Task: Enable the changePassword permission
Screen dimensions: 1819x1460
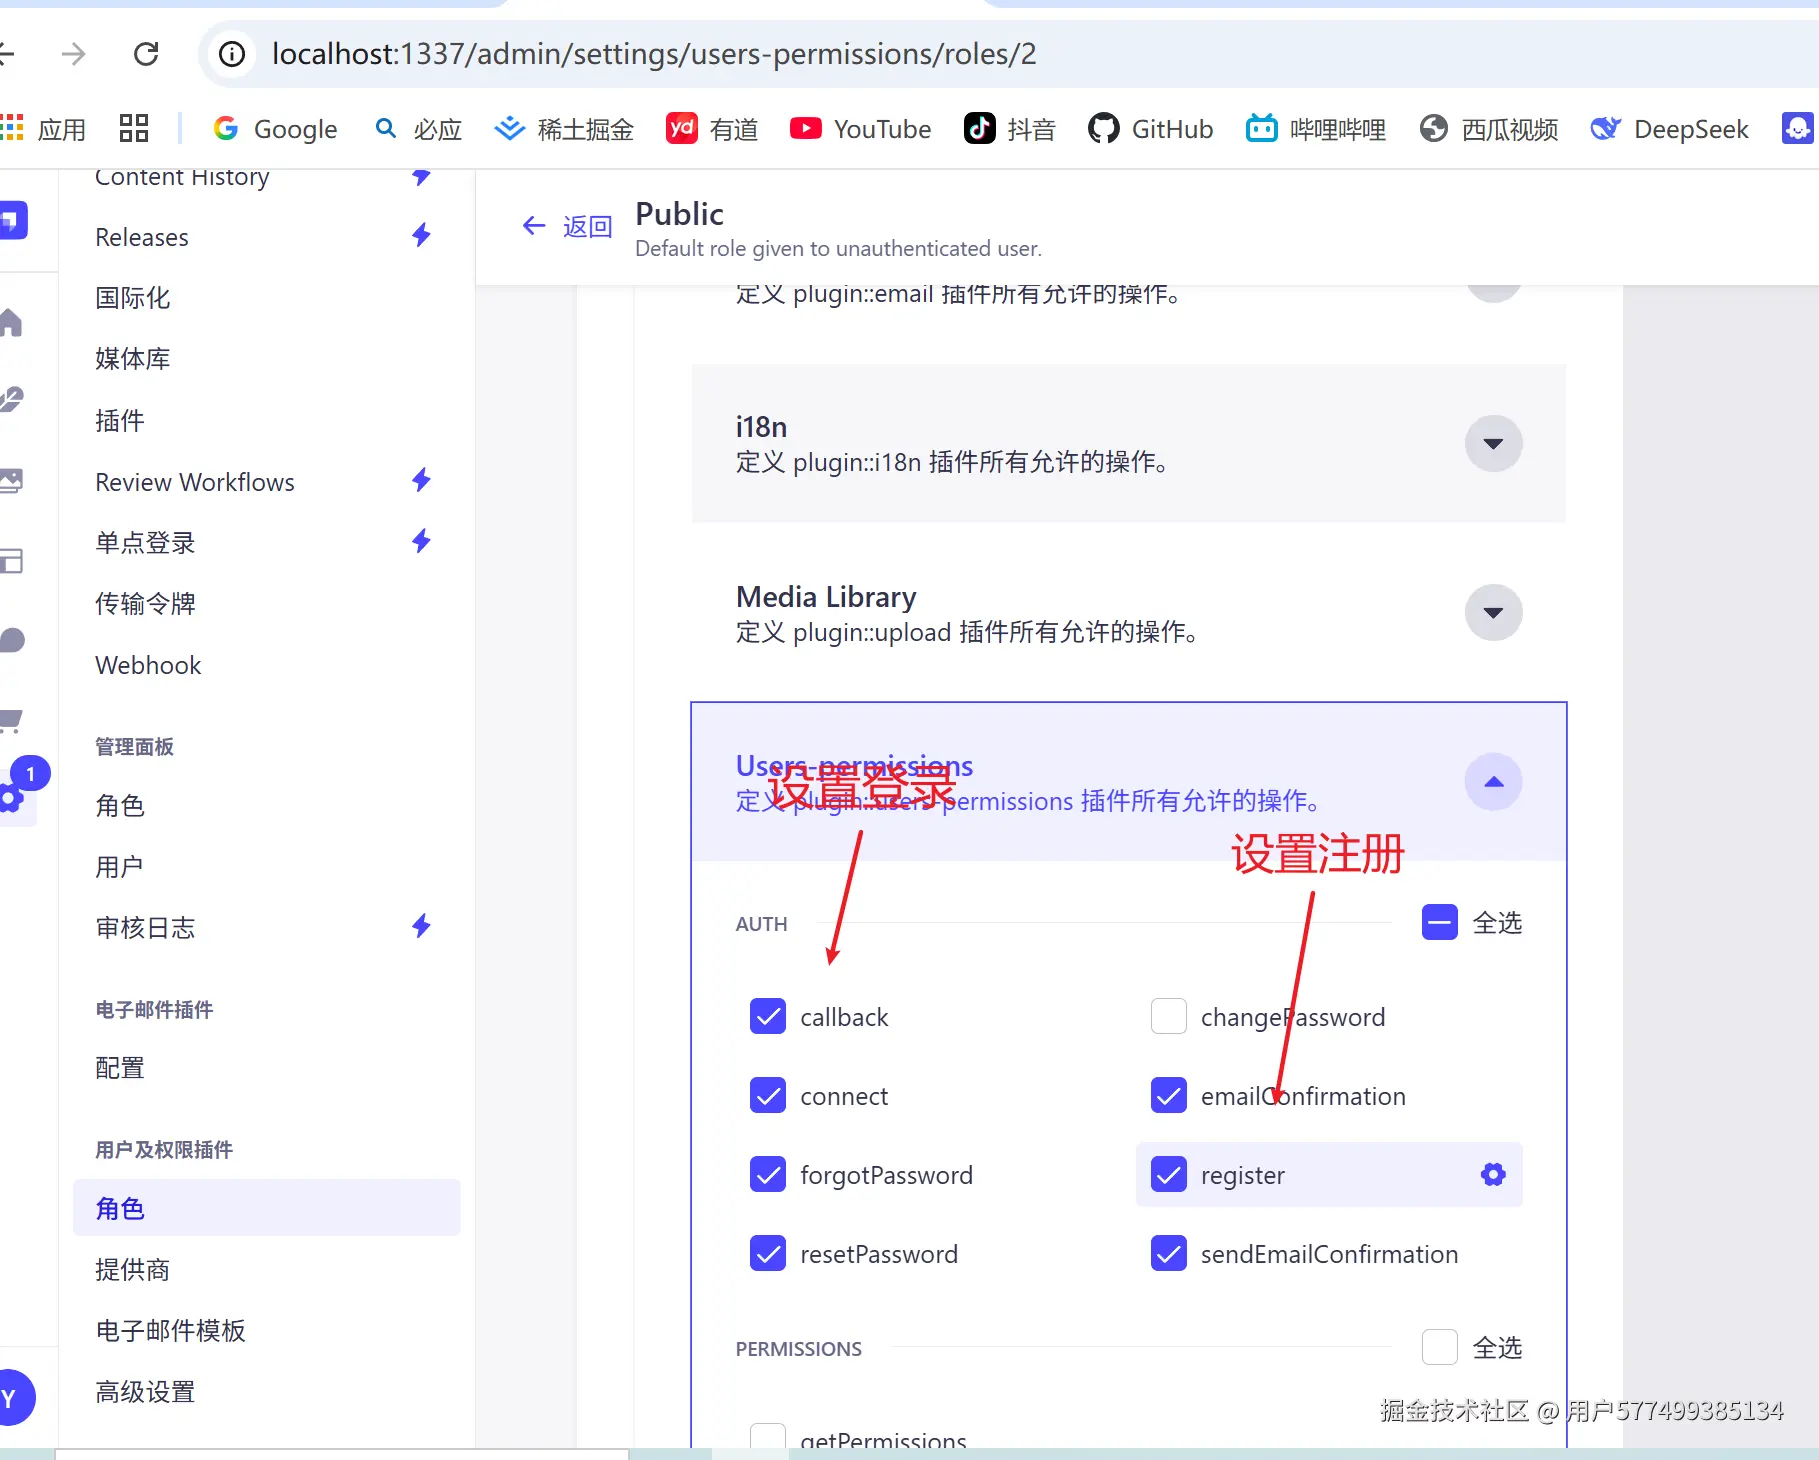Action: click(1169, 1016)
